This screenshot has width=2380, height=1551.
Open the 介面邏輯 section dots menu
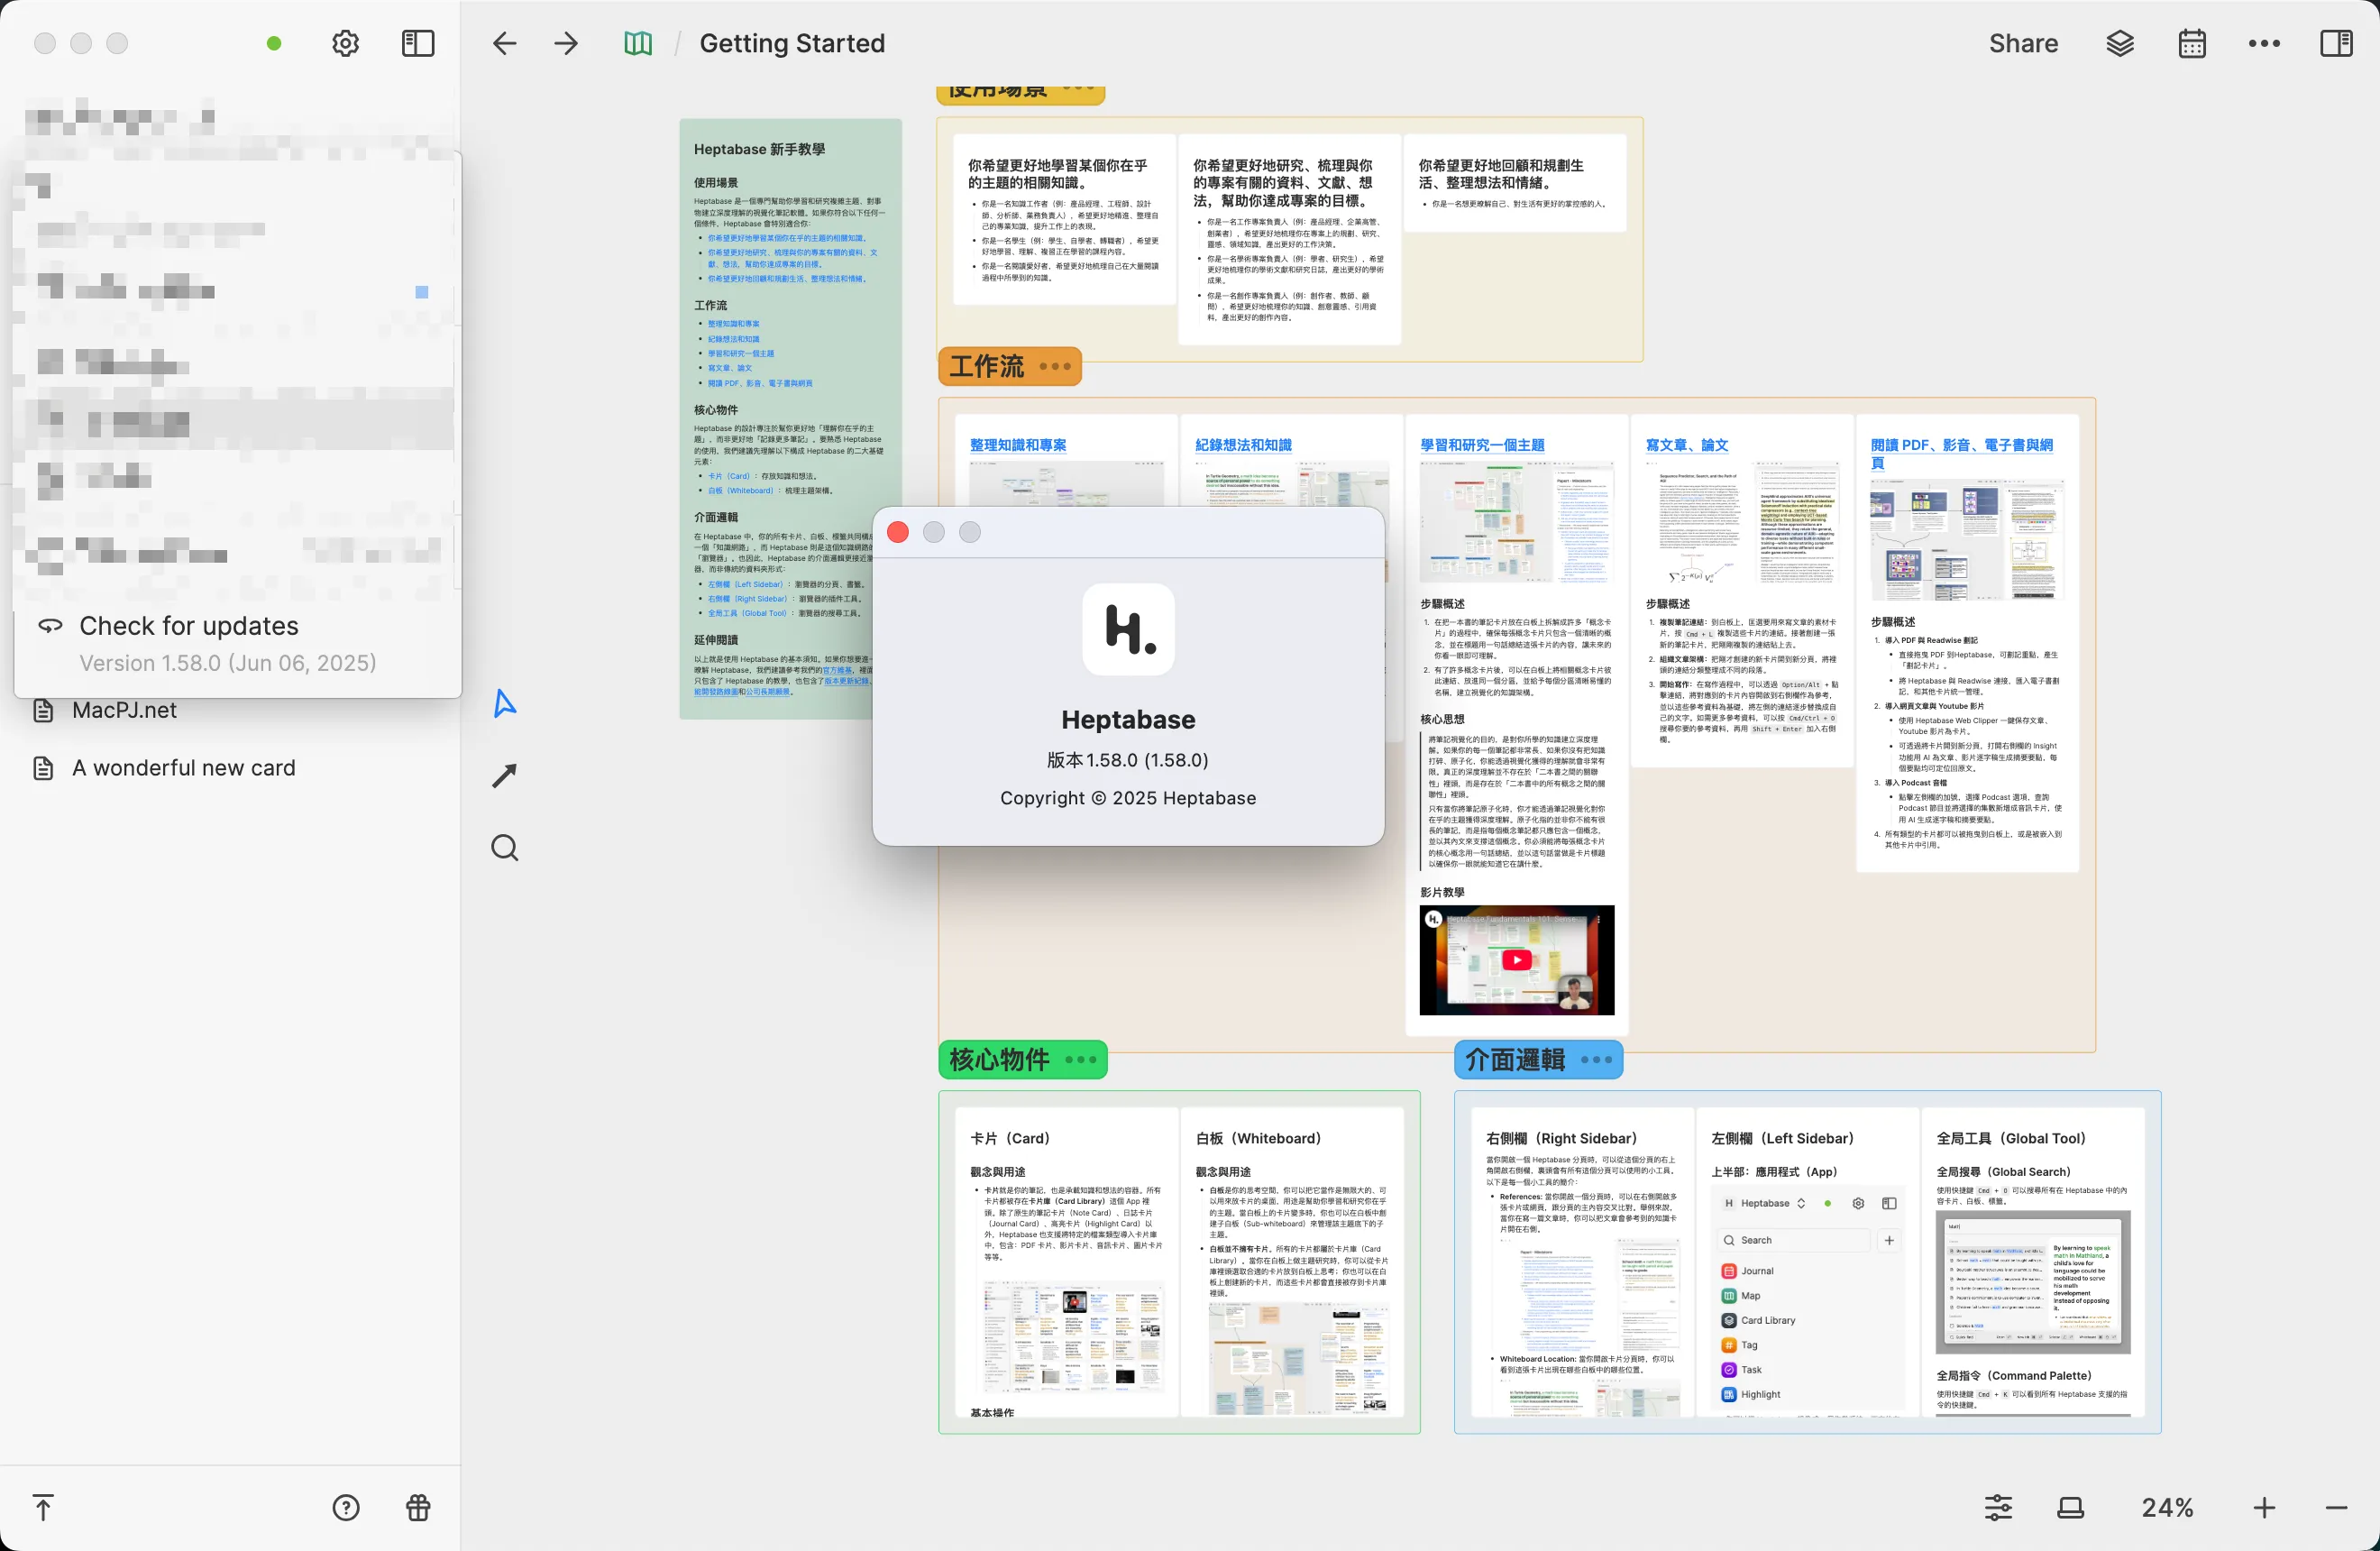point(1596,1060)
